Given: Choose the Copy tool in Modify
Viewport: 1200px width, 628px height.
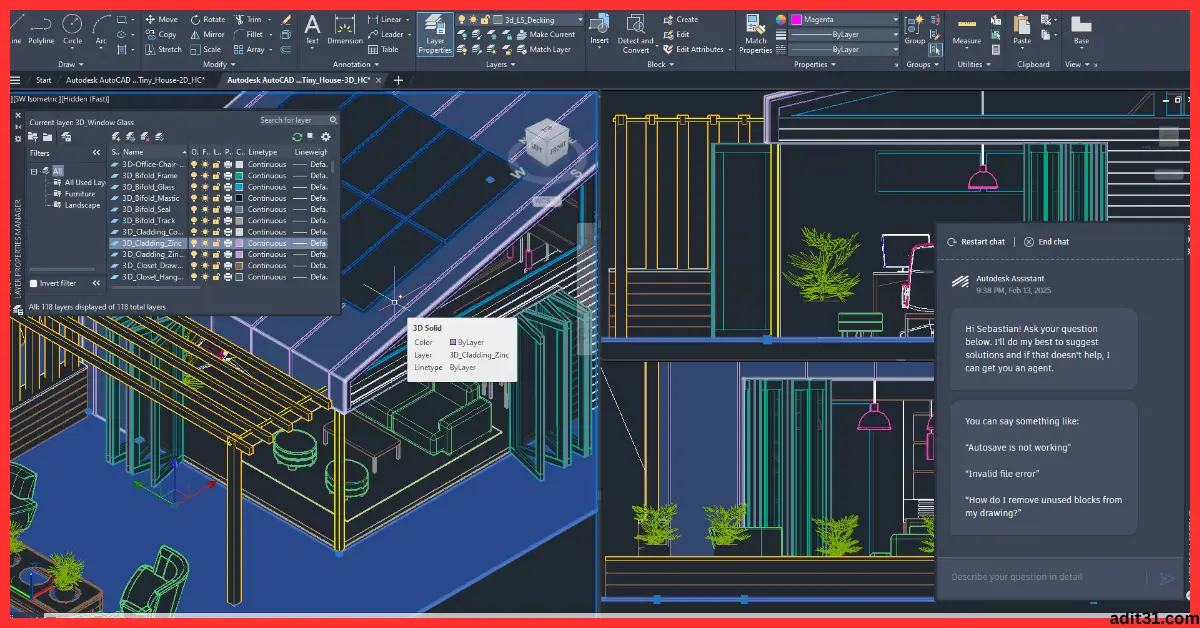Looking at the screenshot, I should click(x=161, y=34).
